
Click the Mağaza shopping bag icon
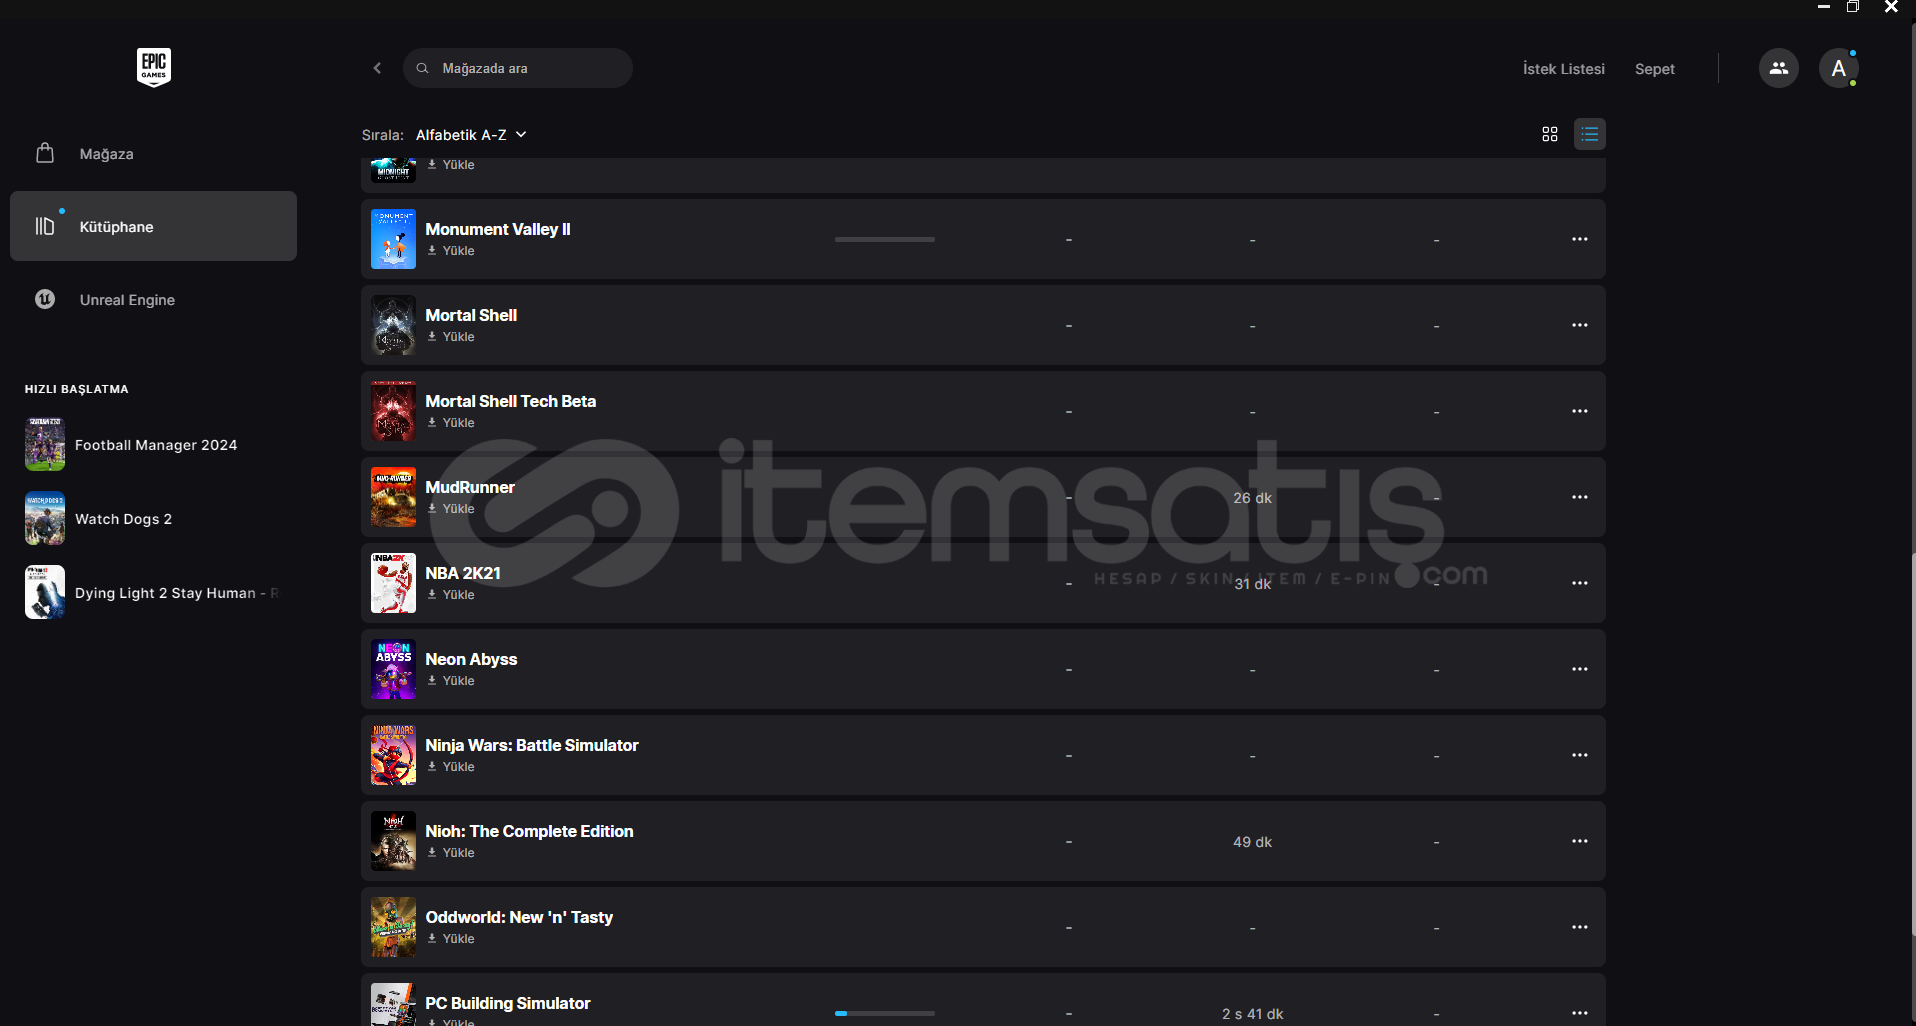pyautogui.click(x=45, y=153)
